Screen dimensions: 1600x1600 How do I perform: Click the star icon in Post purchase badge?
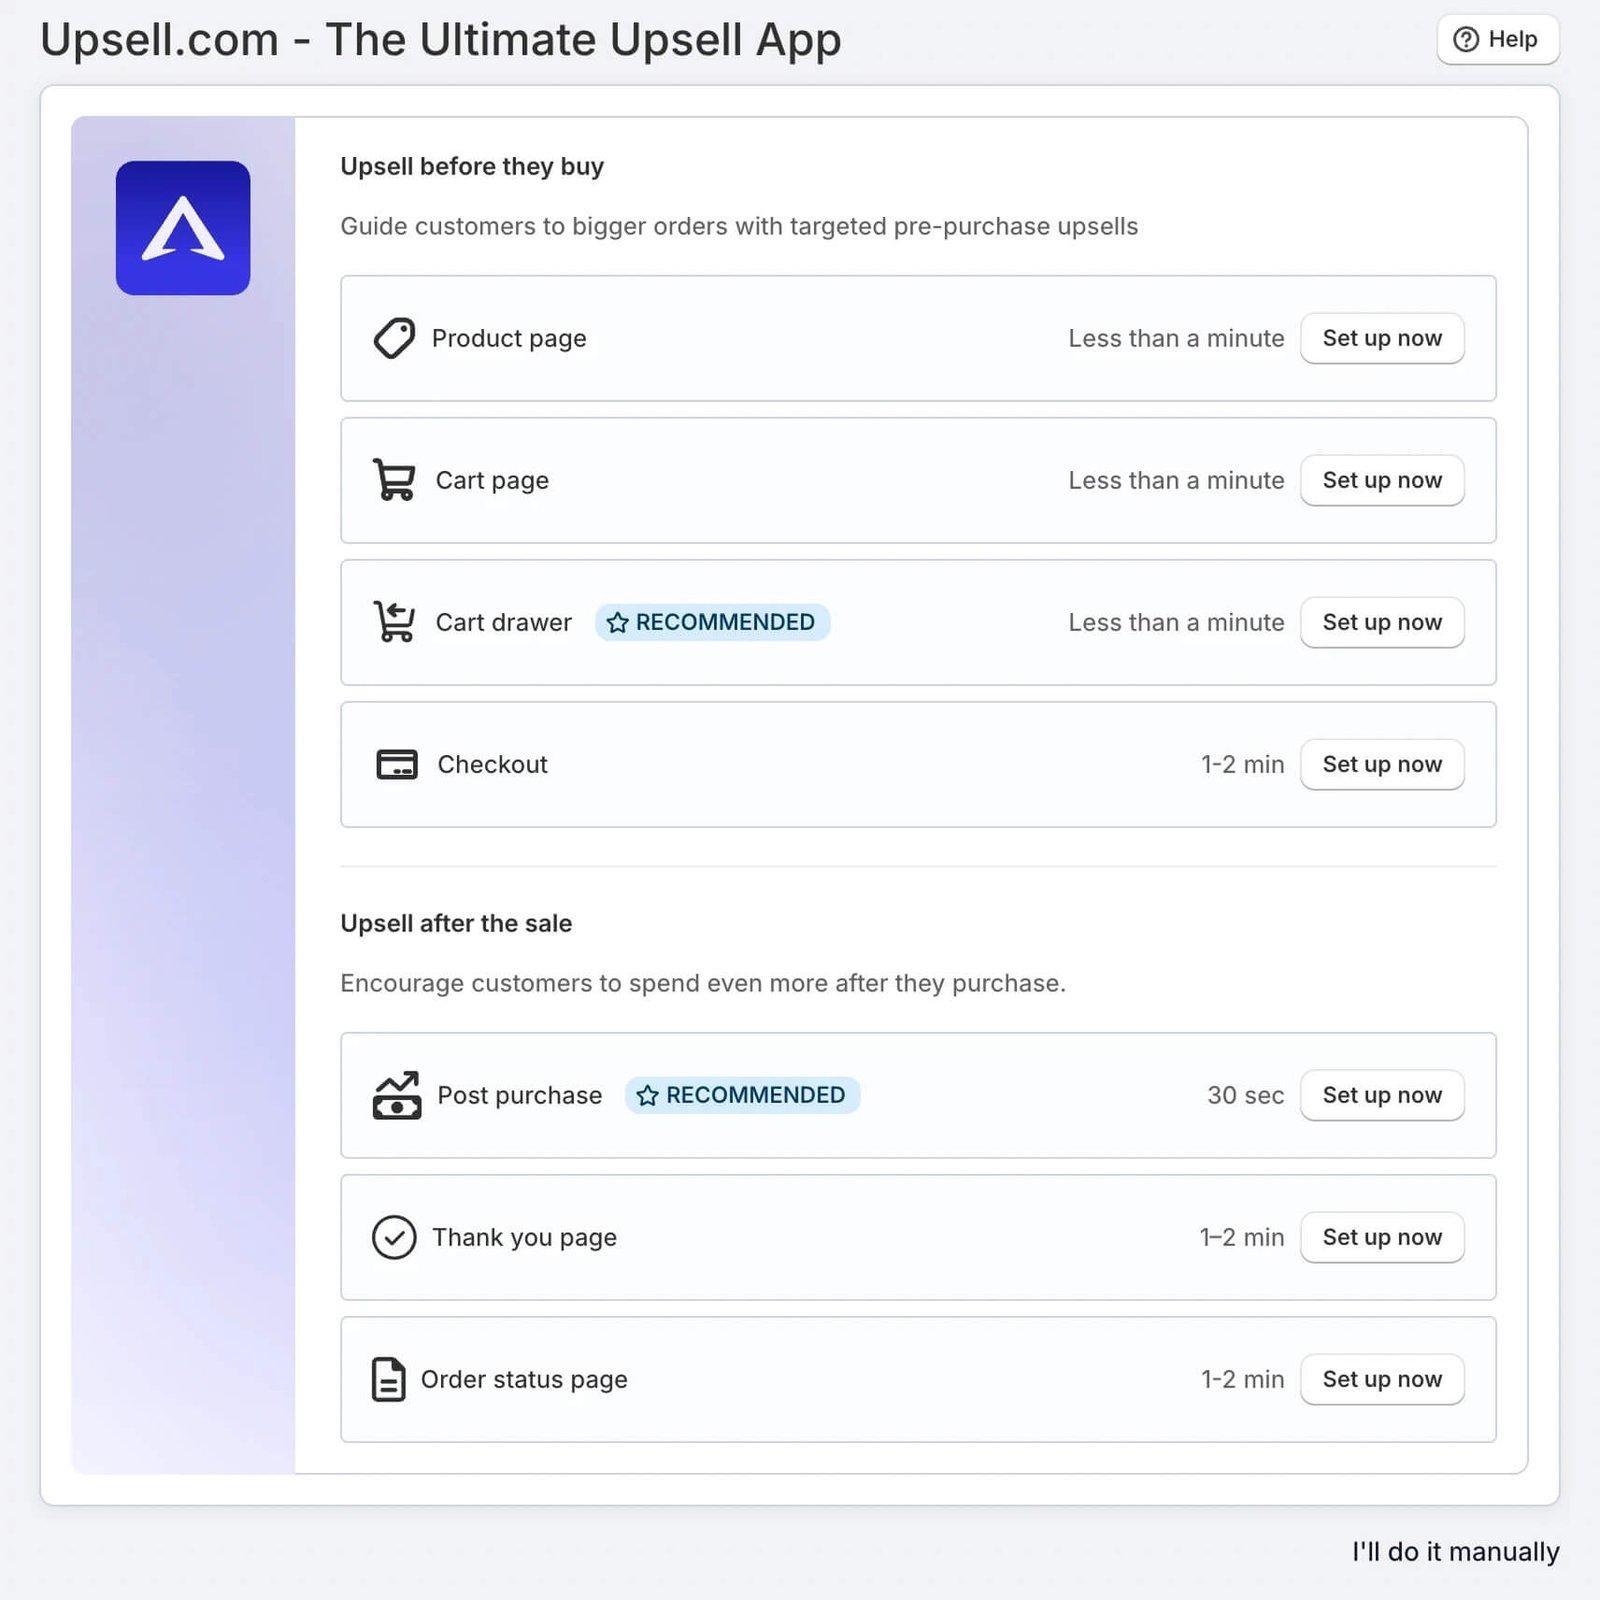coord(648,1095)
